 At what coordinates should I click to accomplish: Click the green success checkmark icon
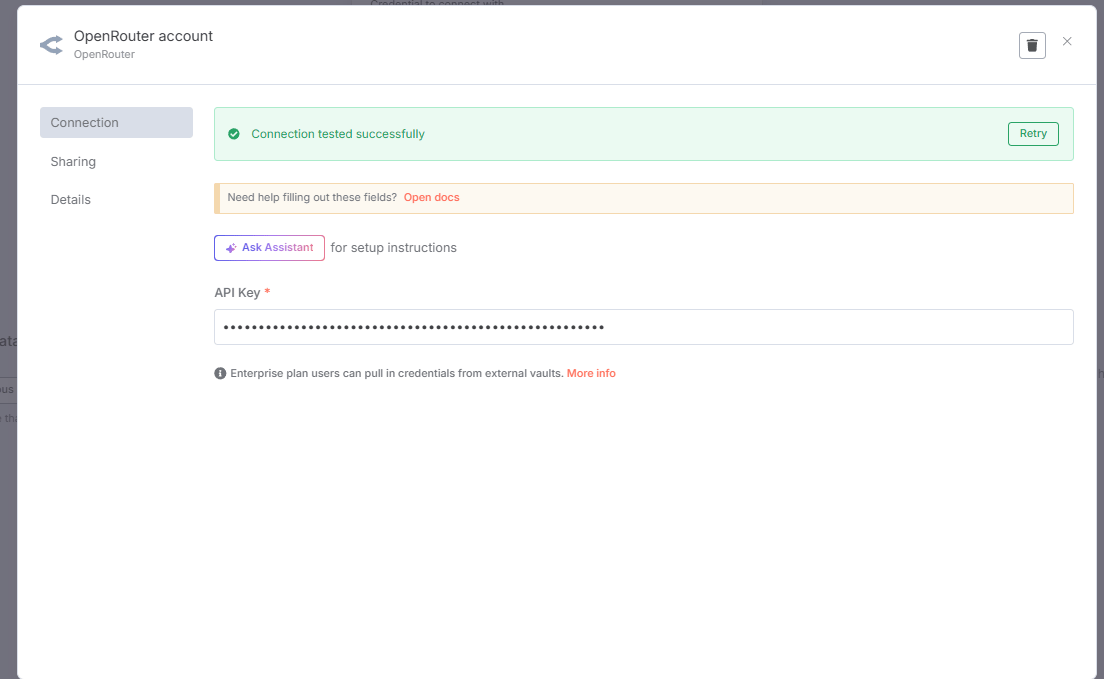click(x=234, y=134)
